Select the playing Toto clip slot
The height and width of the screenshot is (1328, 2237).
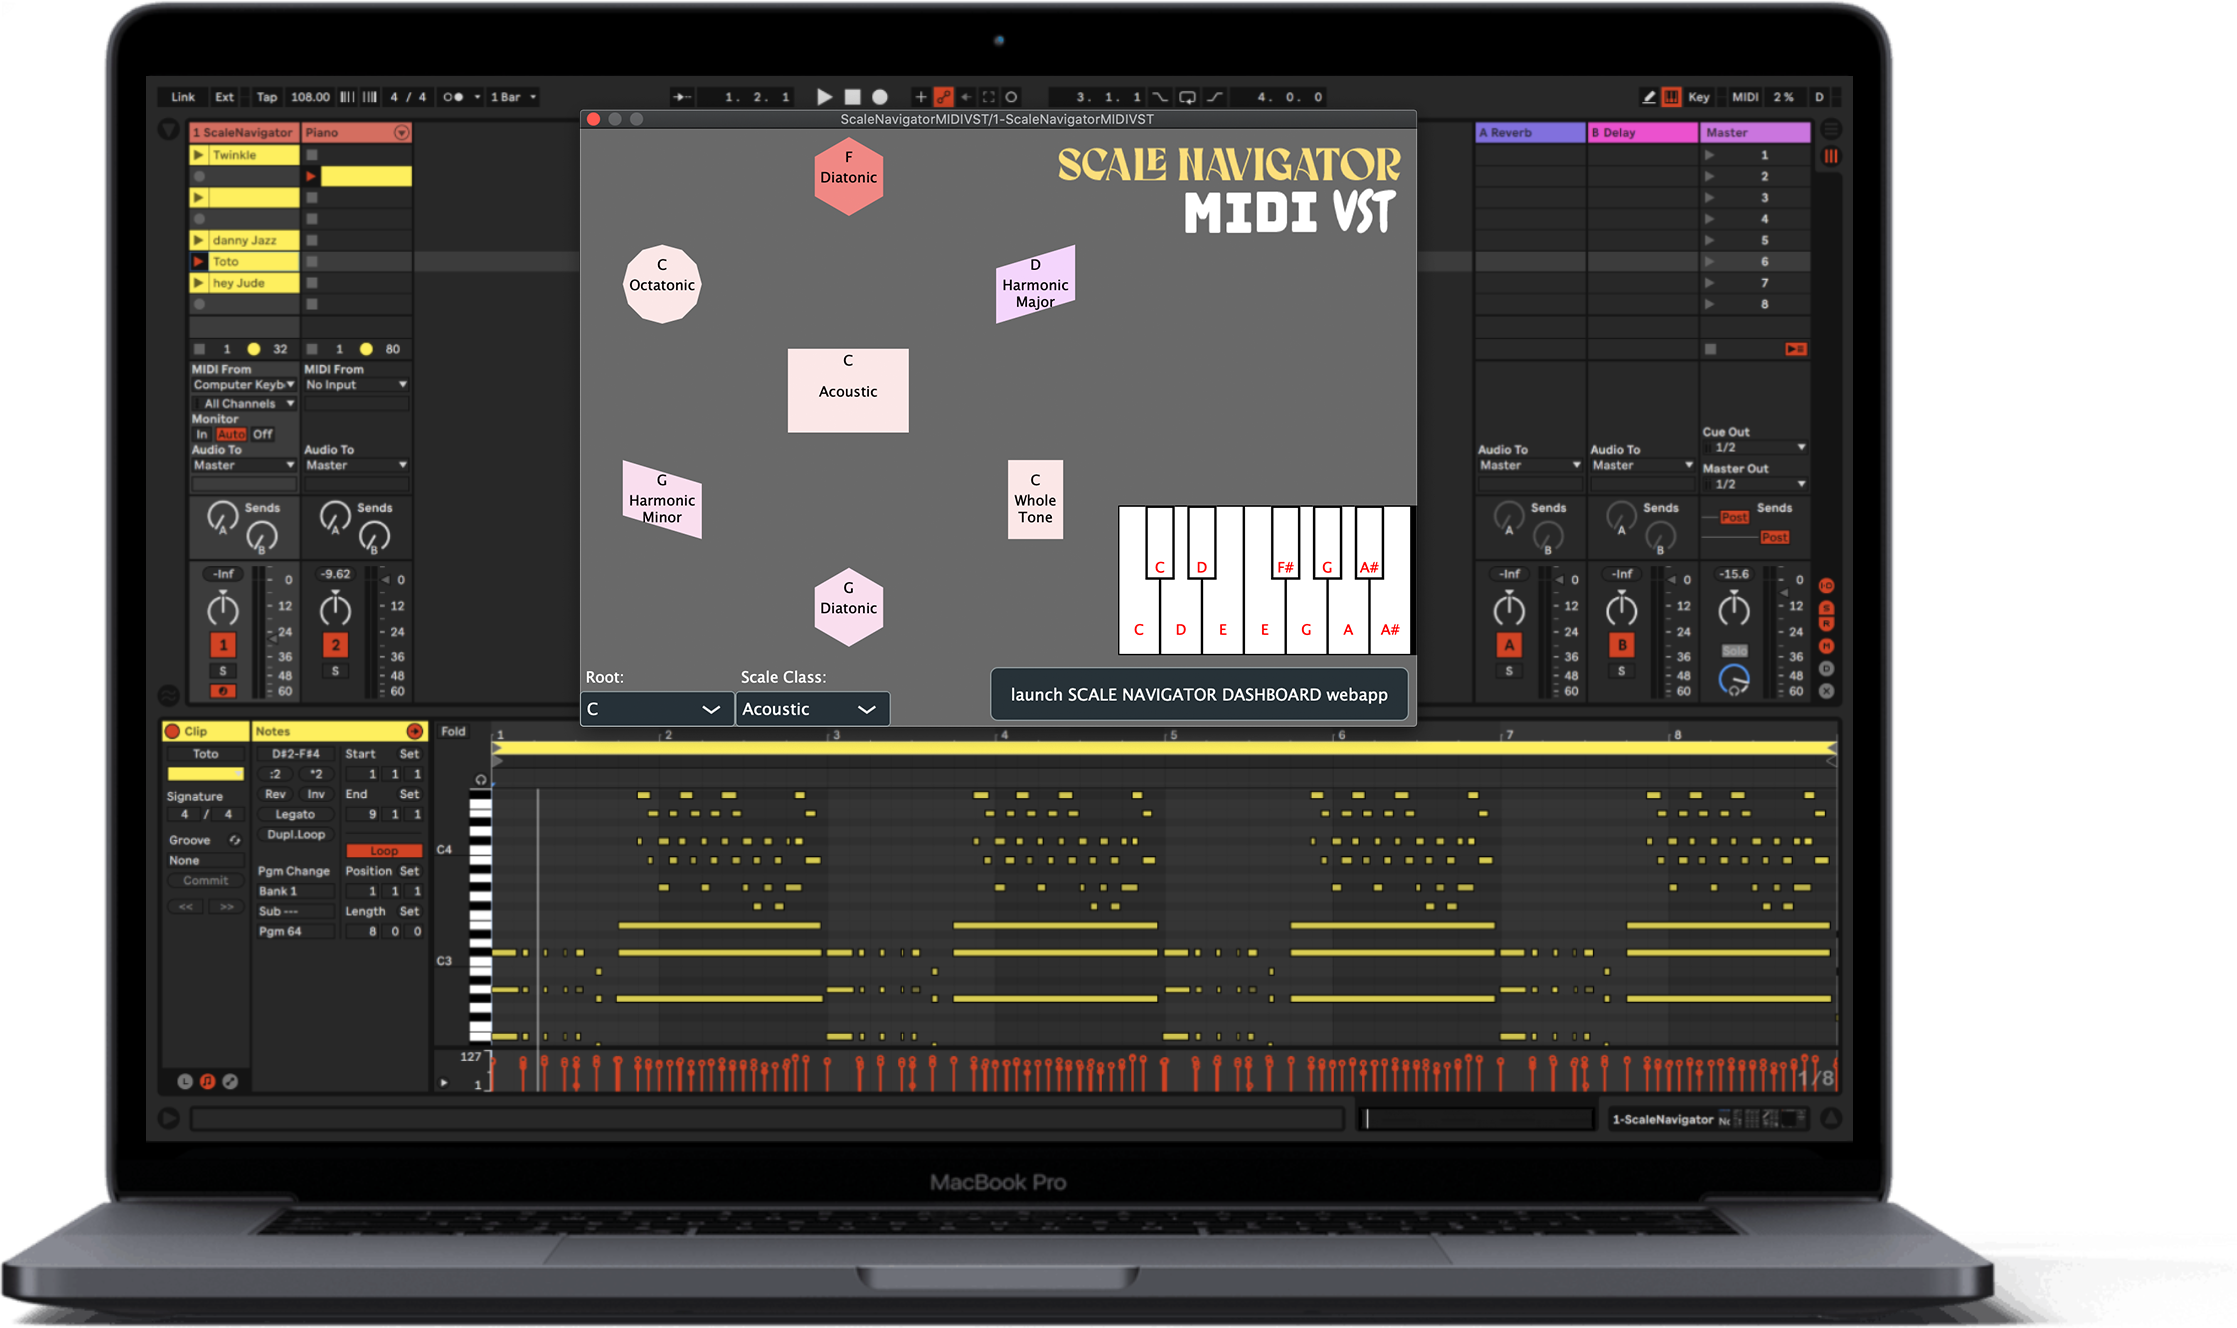245,262
